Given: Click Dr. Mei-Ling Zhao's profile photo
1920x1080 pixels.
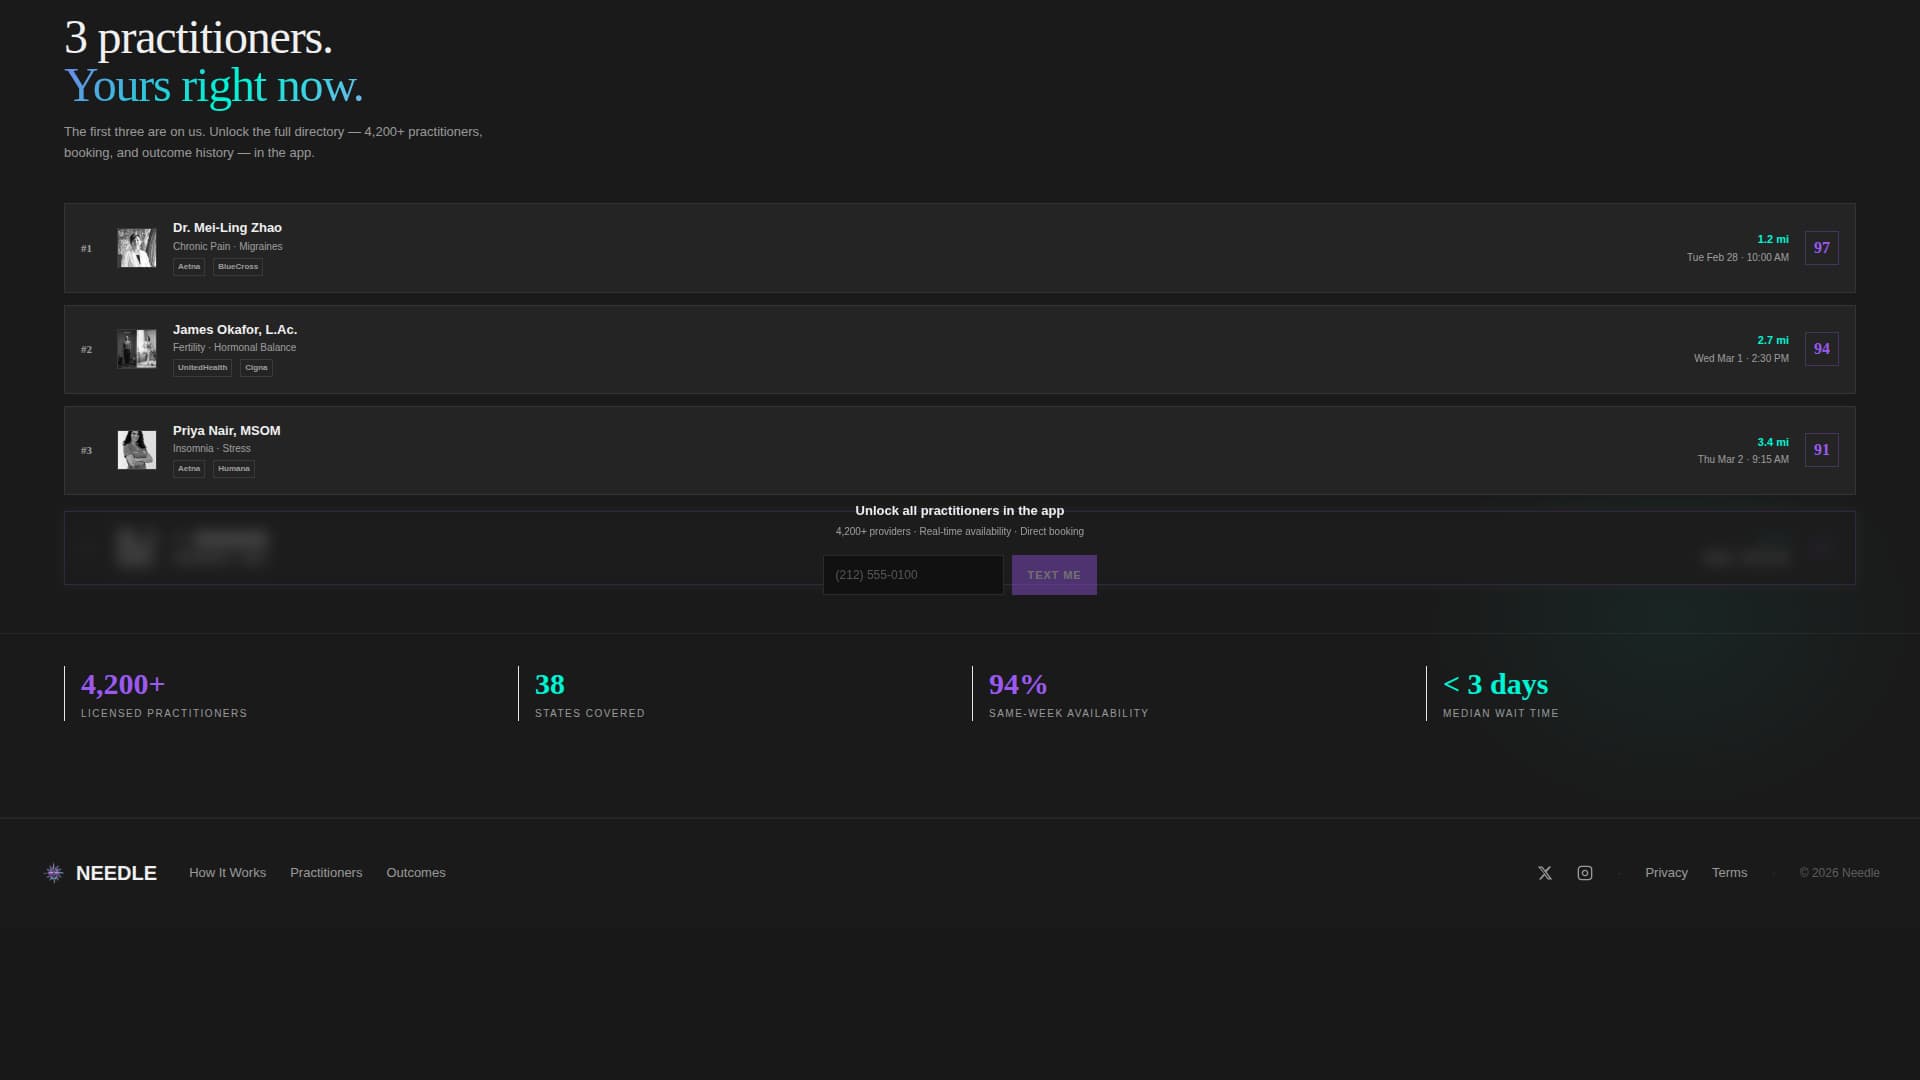Looking at the screenshot, I should (x=137, y=248).
